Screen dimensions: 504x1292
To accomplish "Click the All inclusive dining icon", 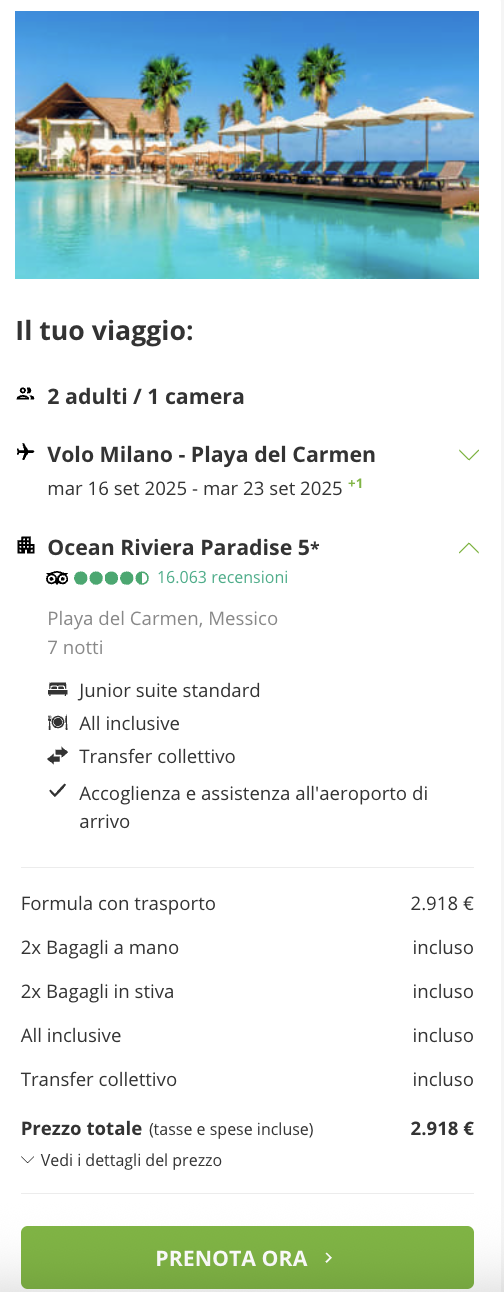I will click(58, 723).
